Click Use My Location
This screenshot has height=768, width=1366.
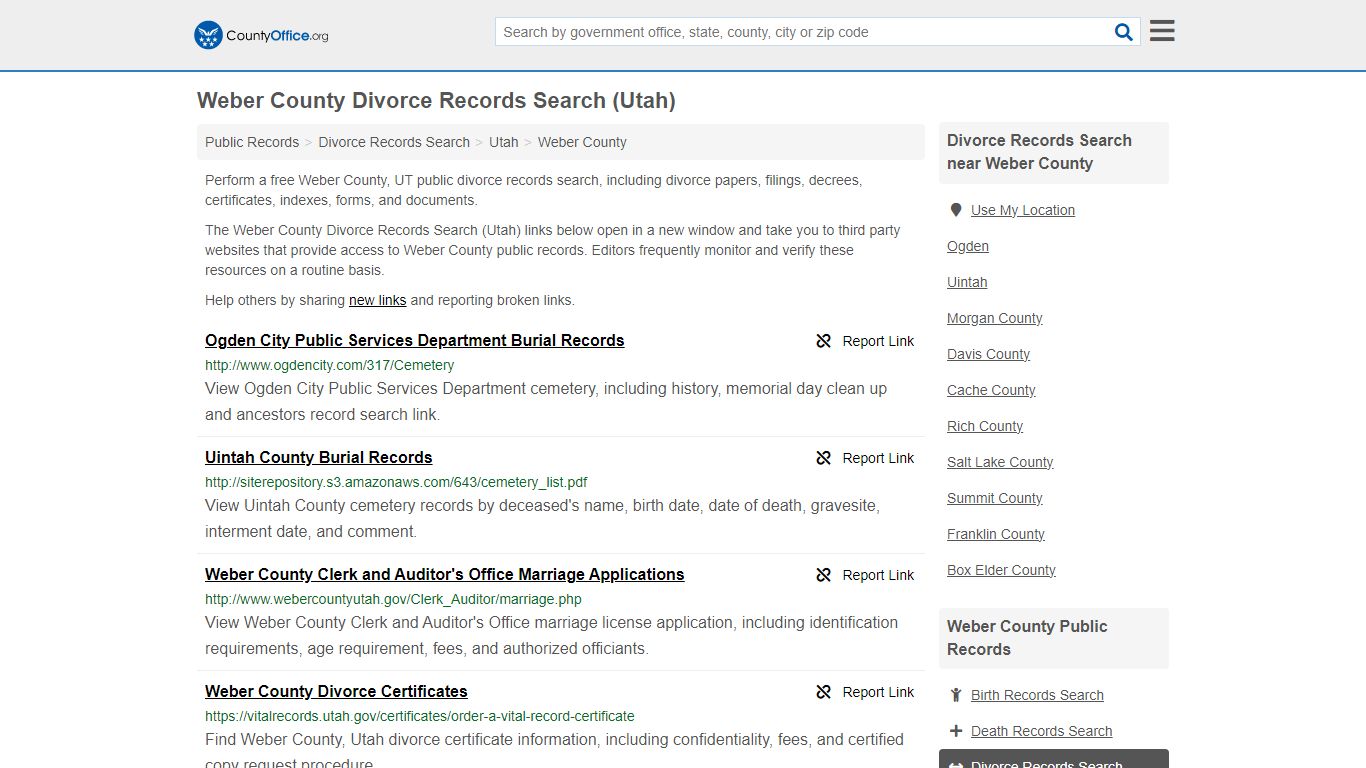pos(1022,210)
